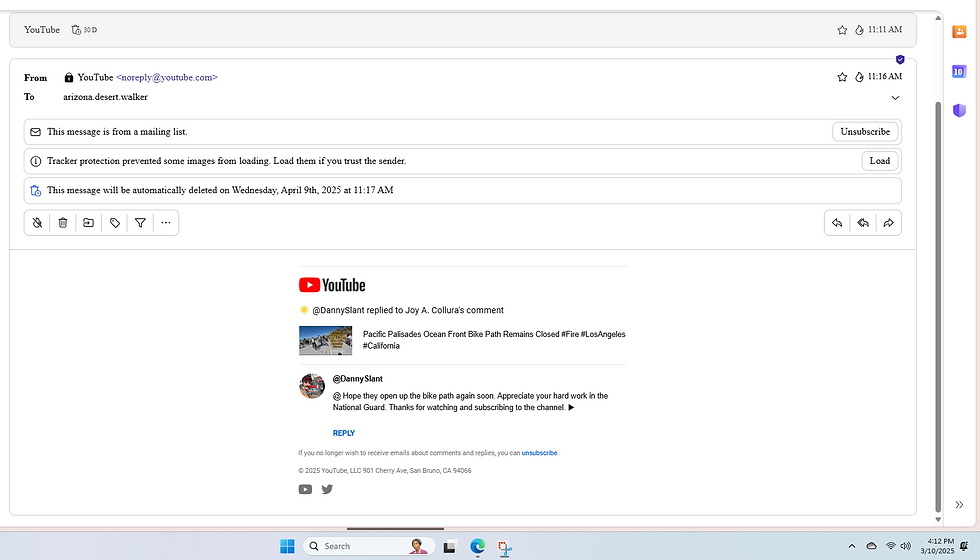Open Microsoft Edge from taskbar
This screenshot has height=560, width=980.
(478, 547)
